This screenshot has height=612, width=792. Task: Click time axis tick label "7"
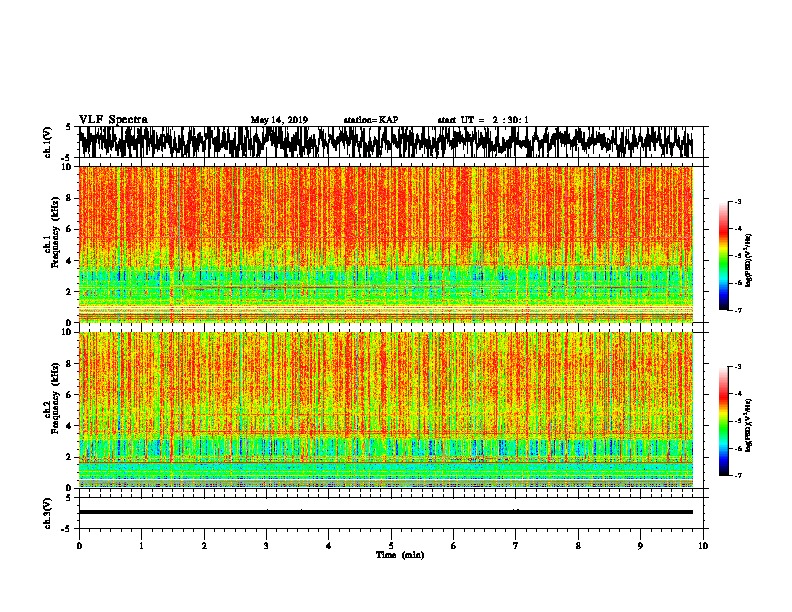point(516,545)
